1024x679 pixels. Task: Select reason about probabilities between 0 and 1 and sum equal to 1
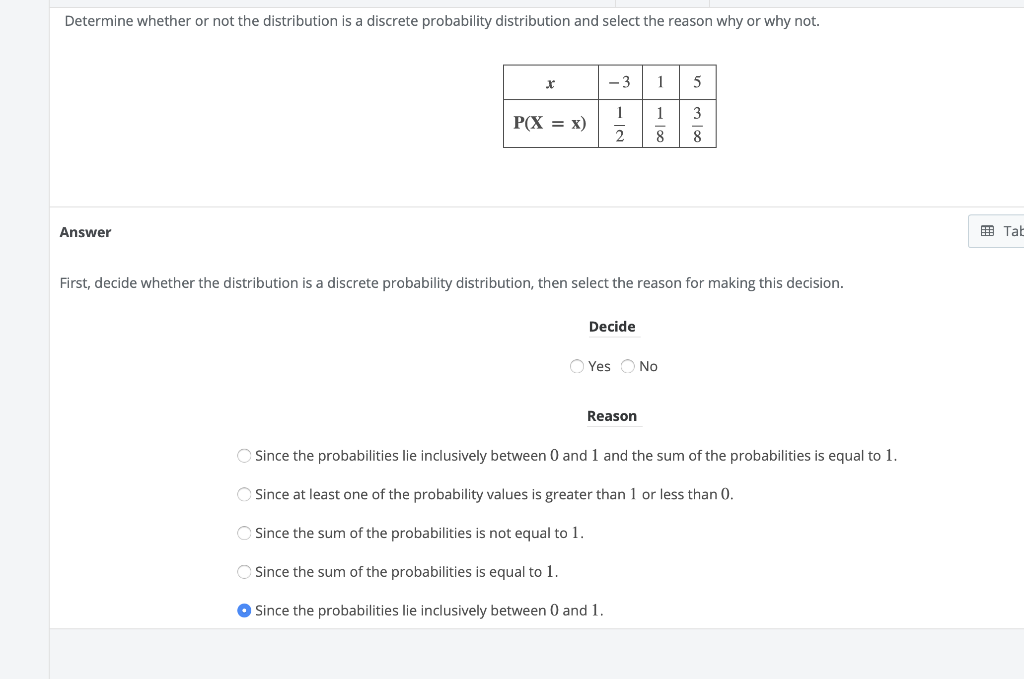click(244, 455)
